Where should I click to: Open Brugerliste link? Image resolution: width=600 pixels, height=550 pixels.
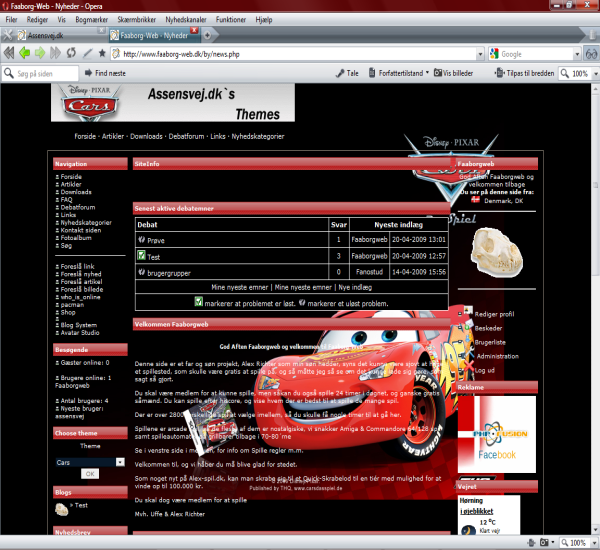tap(490, 342)
